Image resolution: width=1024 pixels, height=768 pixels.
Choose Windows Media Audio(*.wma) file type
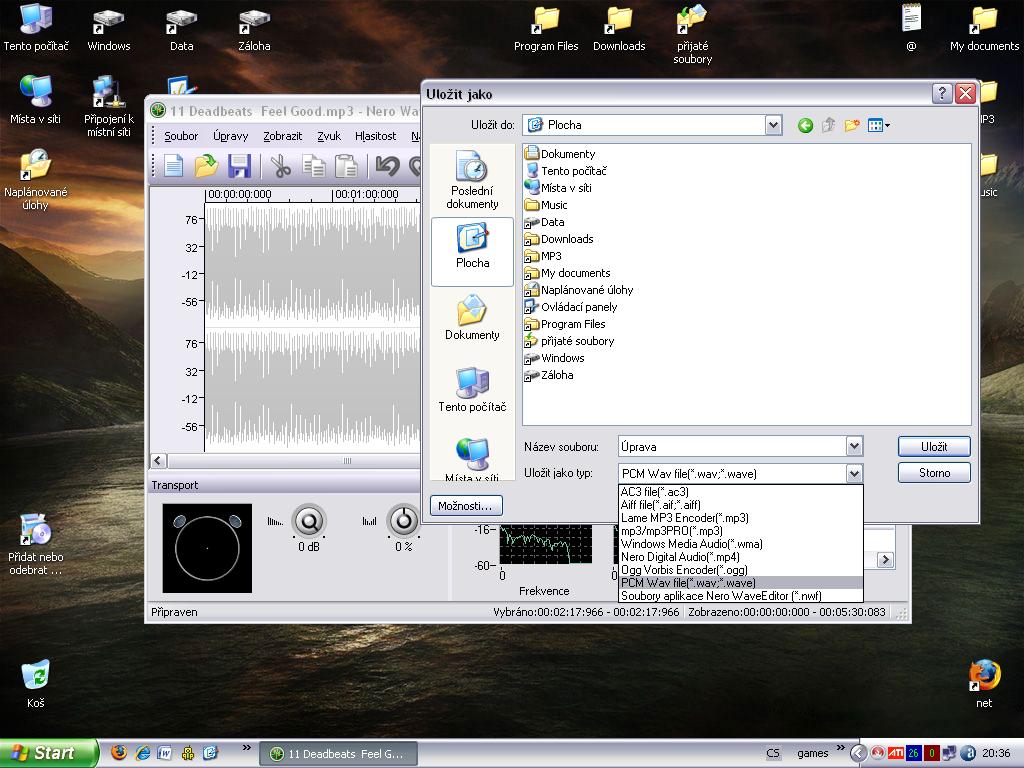[x=741, y=544]
